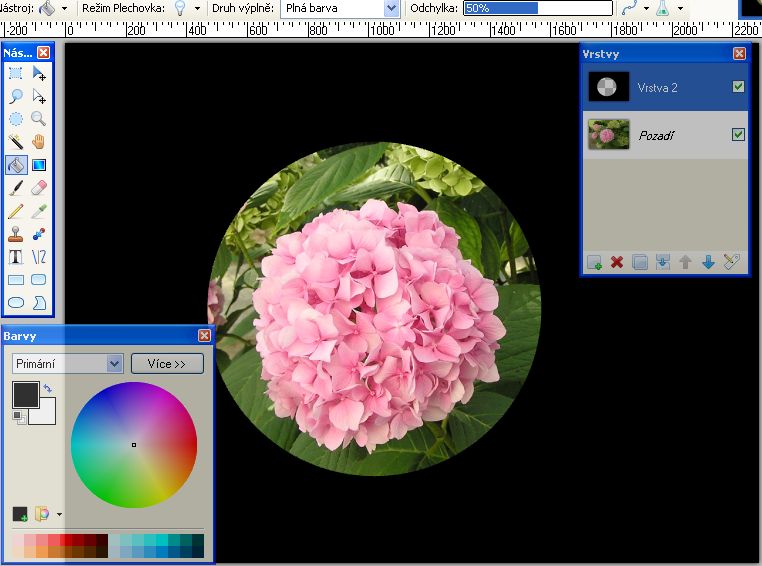Choose the Clone Stamp tool

point(16,234)
